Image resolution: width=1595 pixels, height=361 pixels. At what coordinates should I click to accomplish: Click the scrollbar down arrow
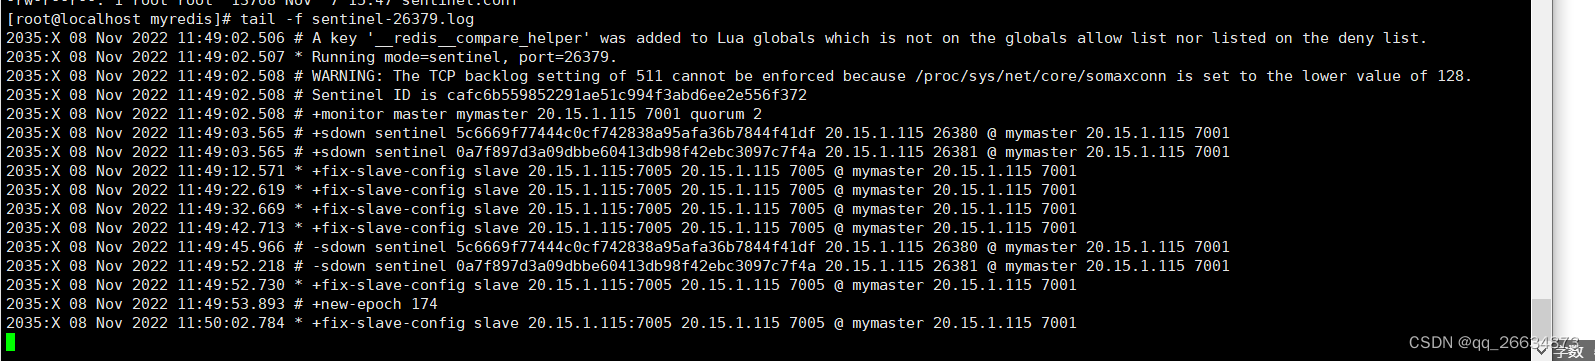(x=1542, y=351)
